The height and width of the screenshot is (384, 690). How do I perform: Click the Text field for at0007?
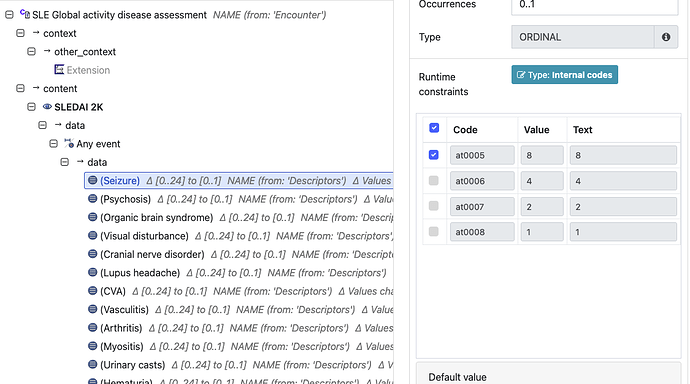click(623, 206)
